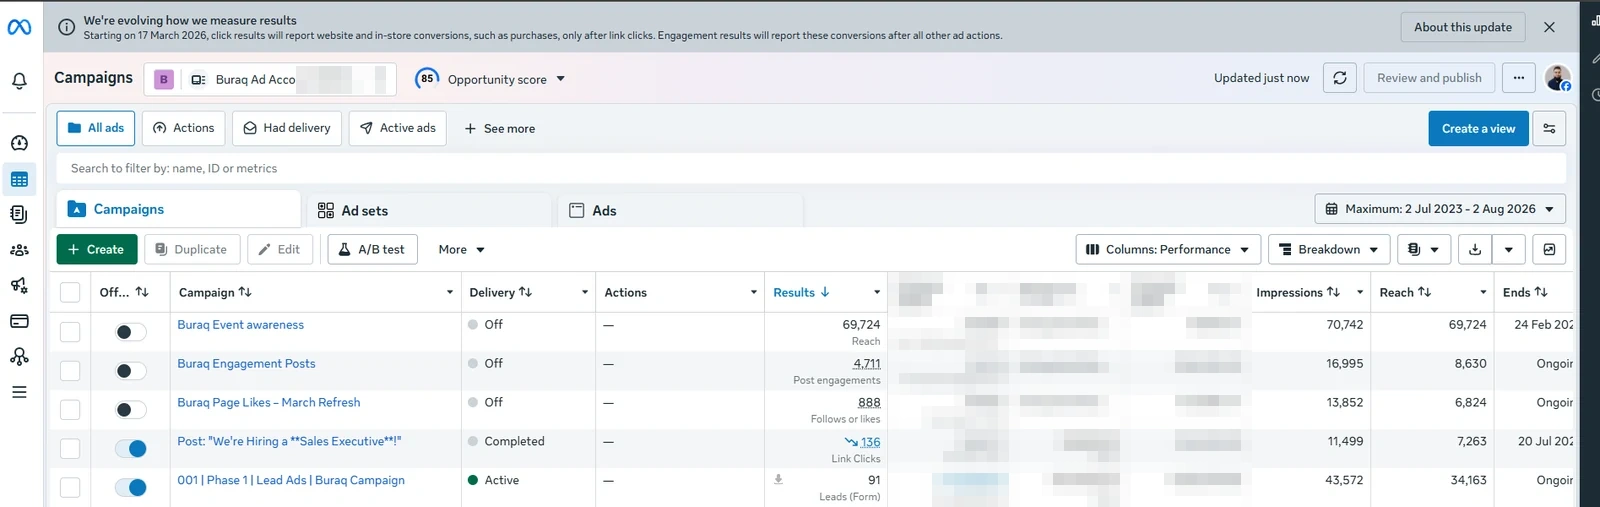The height and width of the screenshot is (507, 1600).
Task: Open the view settings sliders icon
Action: [x=1549, y=128]
